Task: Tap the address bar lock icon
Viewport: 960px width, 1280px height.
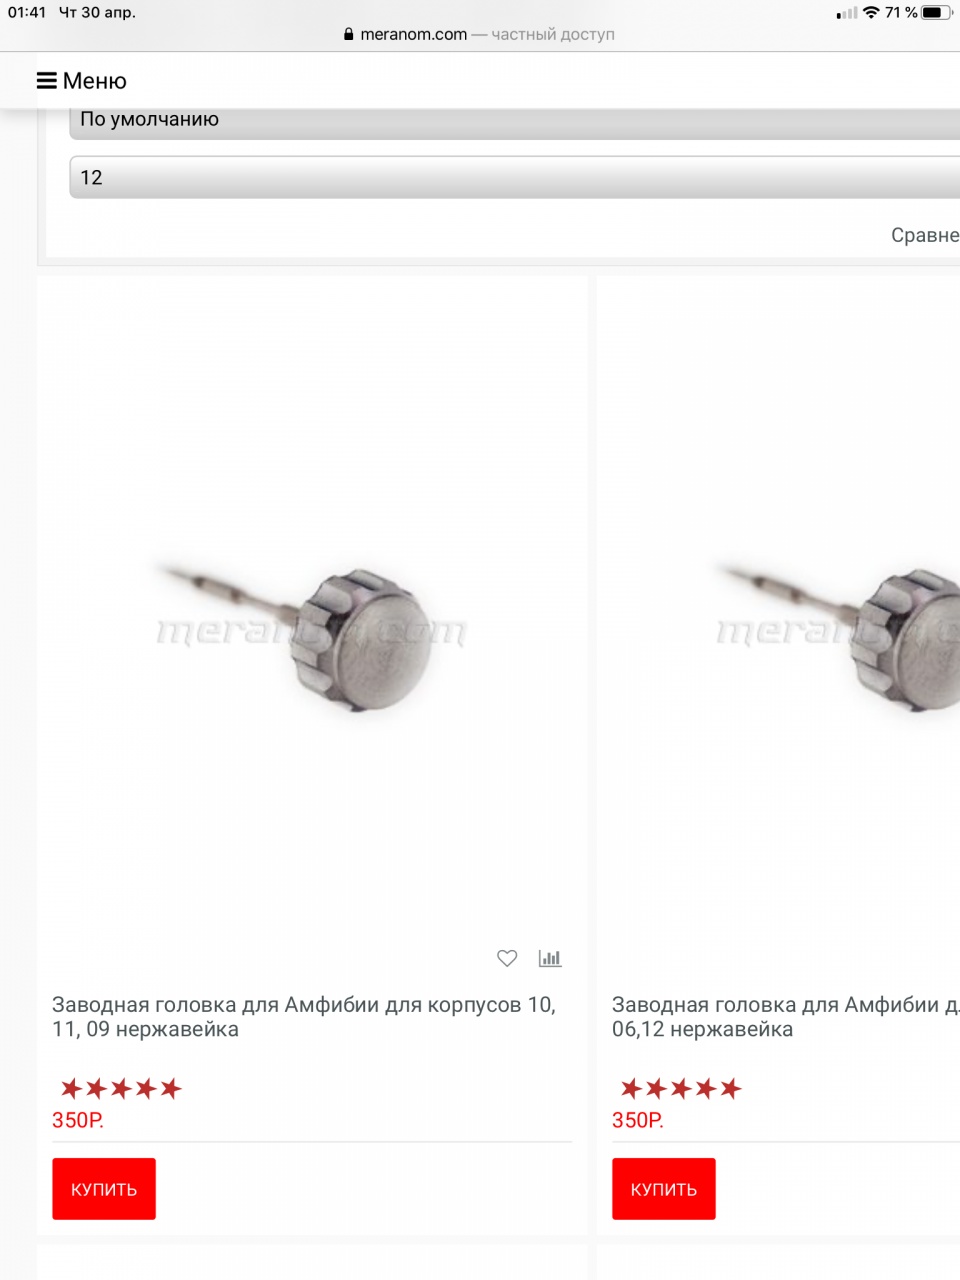Action: [x=348, y=34]
